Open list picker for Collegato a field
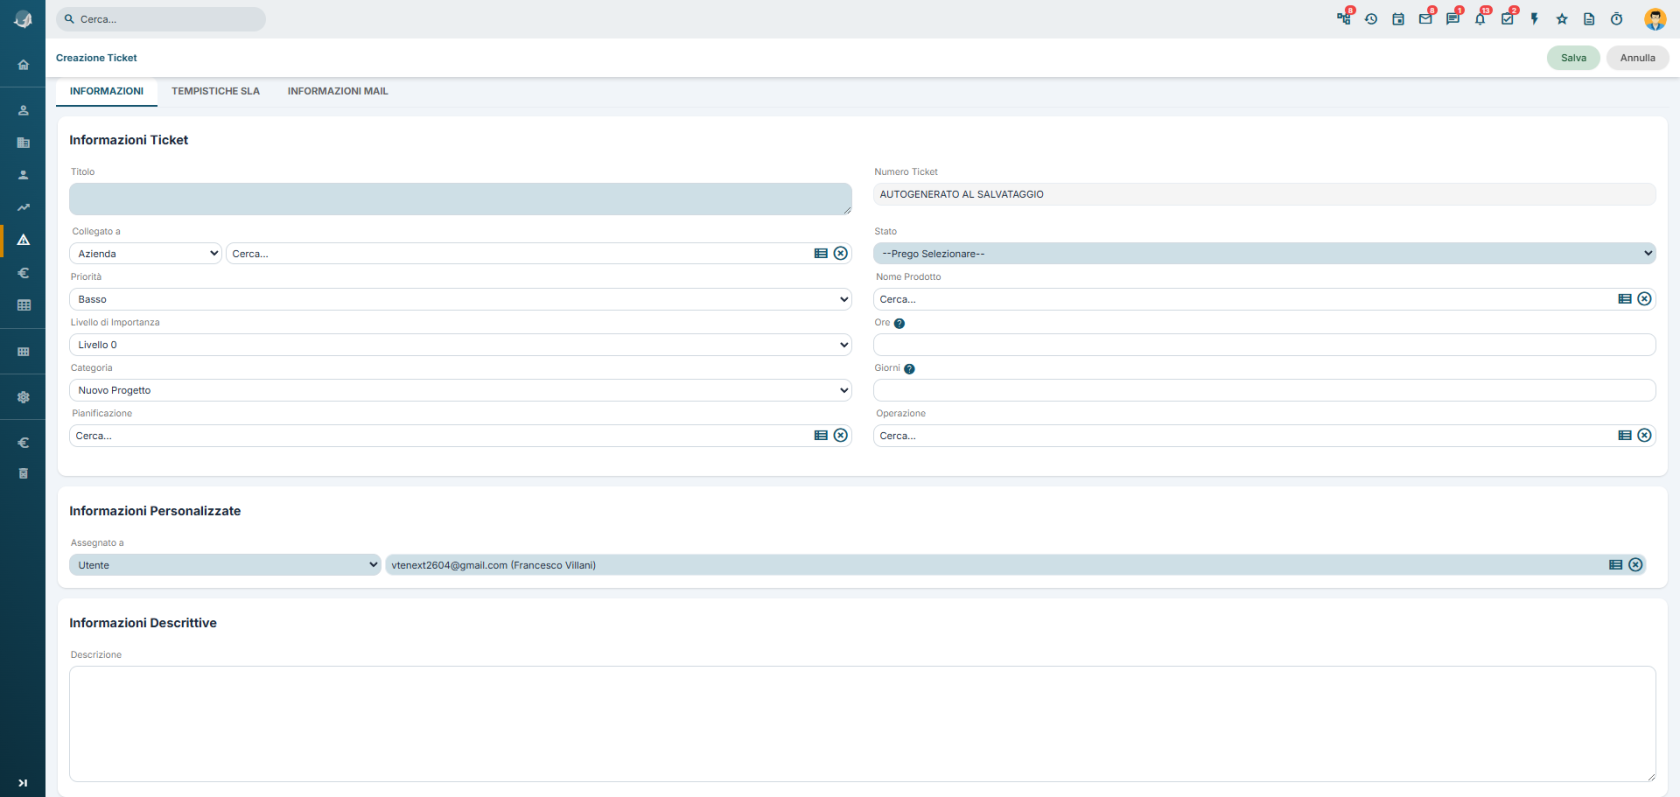This screenshot has width=1680, height=797. click(x=821, y=254)
